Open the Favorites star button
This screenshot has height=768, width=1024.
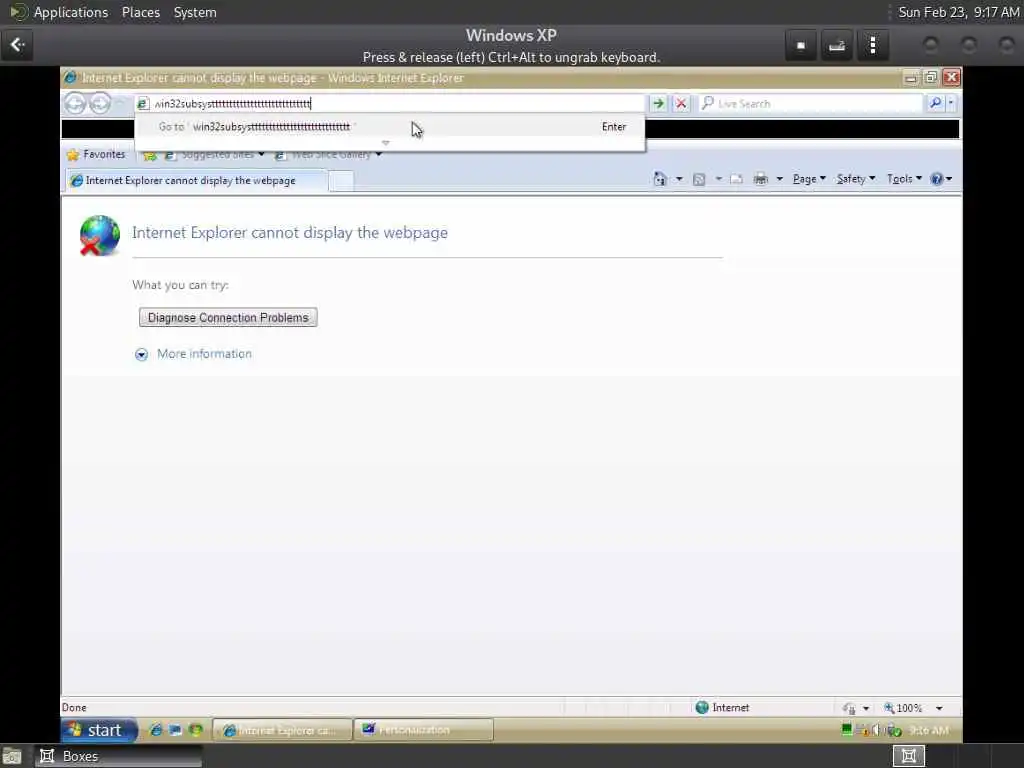(x=96, y=154)
